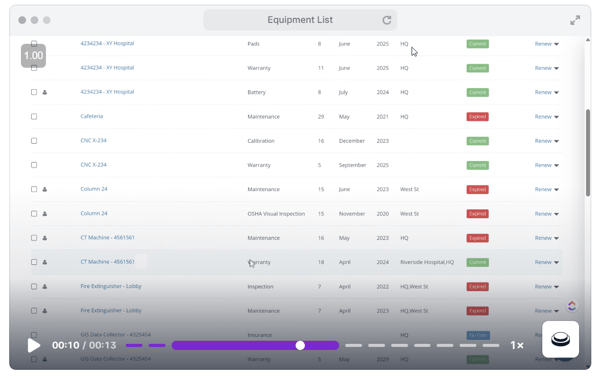Click 'November' month in OSHA row
The width and height of the screenshot is (600, 378).
click(352, 214)
